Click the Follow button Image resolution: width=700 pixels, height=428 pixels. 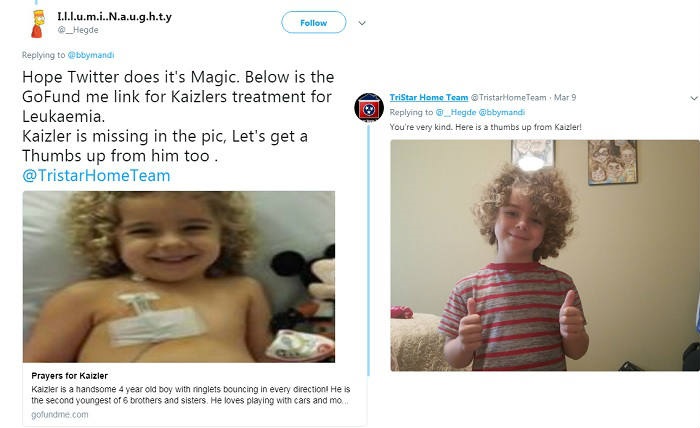[314, 22]
